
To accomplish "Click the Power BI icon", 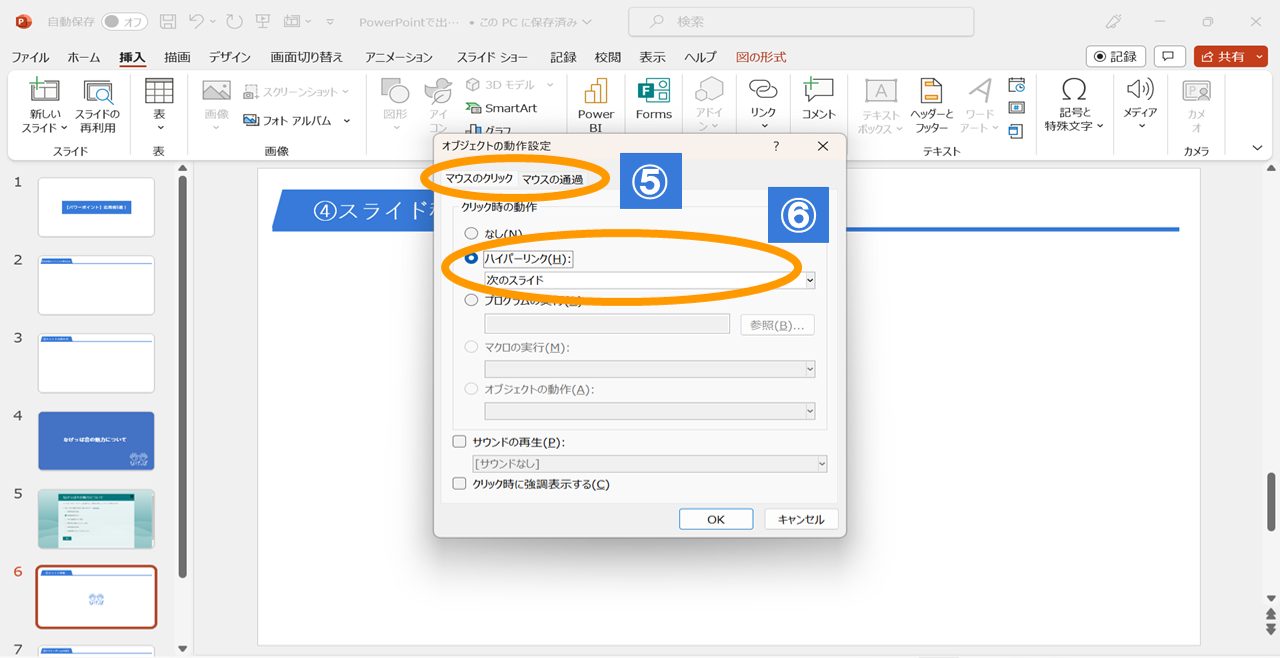I will (x=596, y=91).
